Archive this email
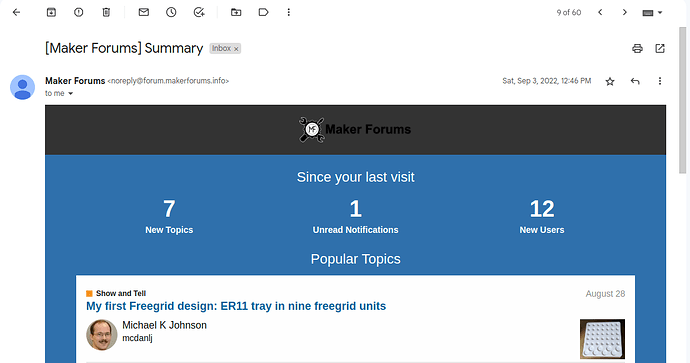Image resolution: width=690 pixels, height=363 pixels. click(x=51, y=12)
